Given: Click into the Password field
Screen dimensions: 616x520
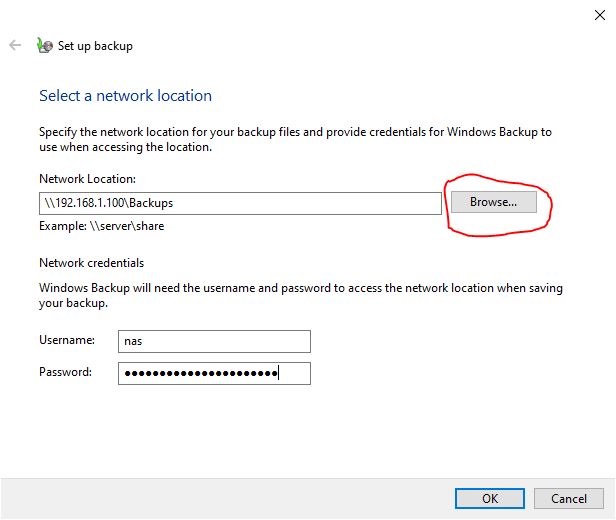Looking at the screenshot, I should [214, 373].
